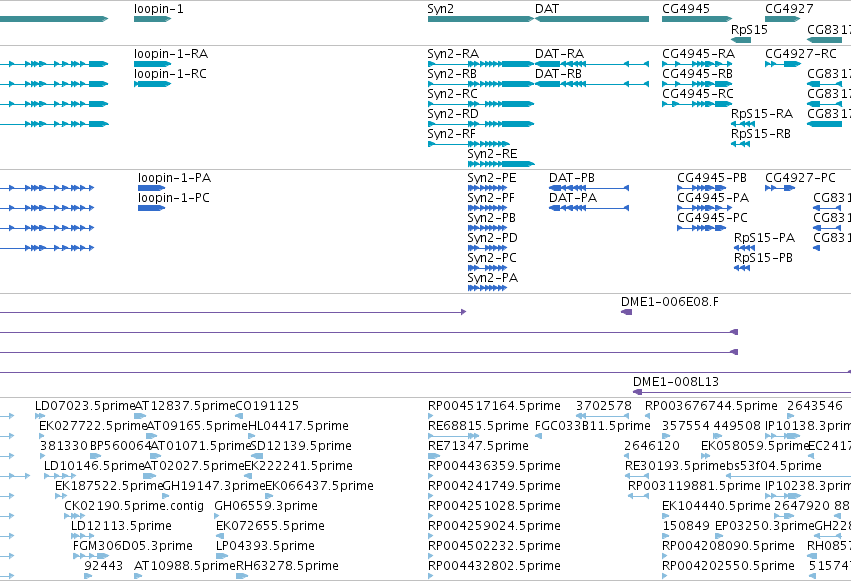This screenshot has width=851, height=581.
Task: Select protein loopin-1-PC
Action: (x=151, y=208)
